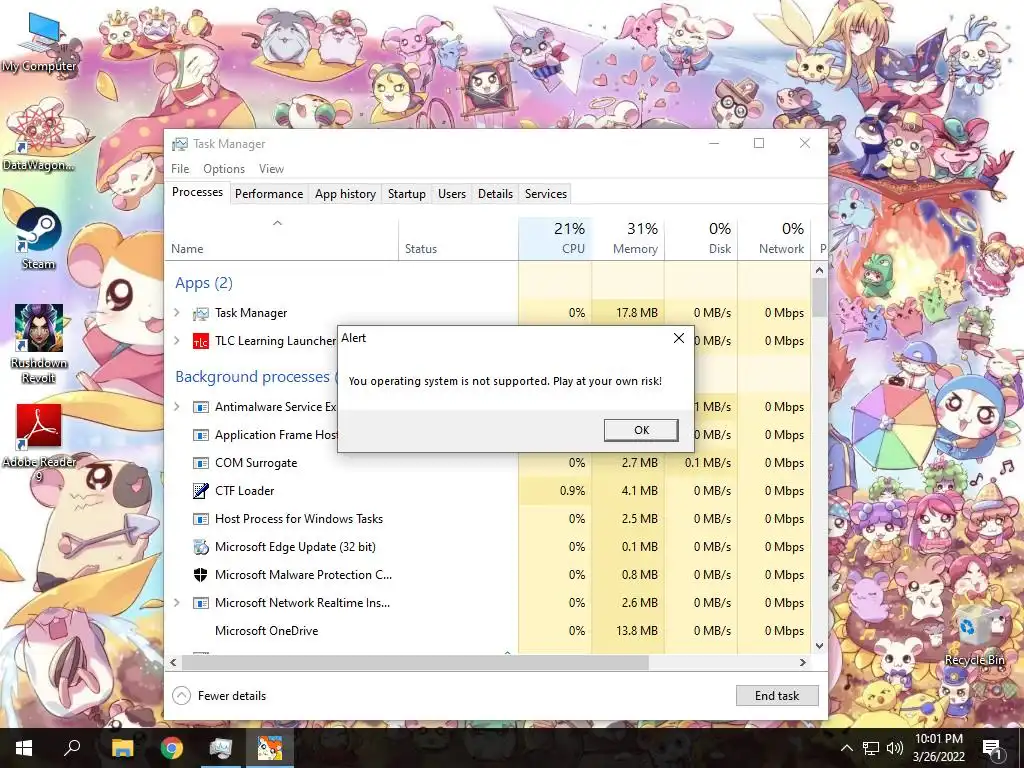Sort by the Status column header
Screen dimensions: 1024x768
[458, 239]
